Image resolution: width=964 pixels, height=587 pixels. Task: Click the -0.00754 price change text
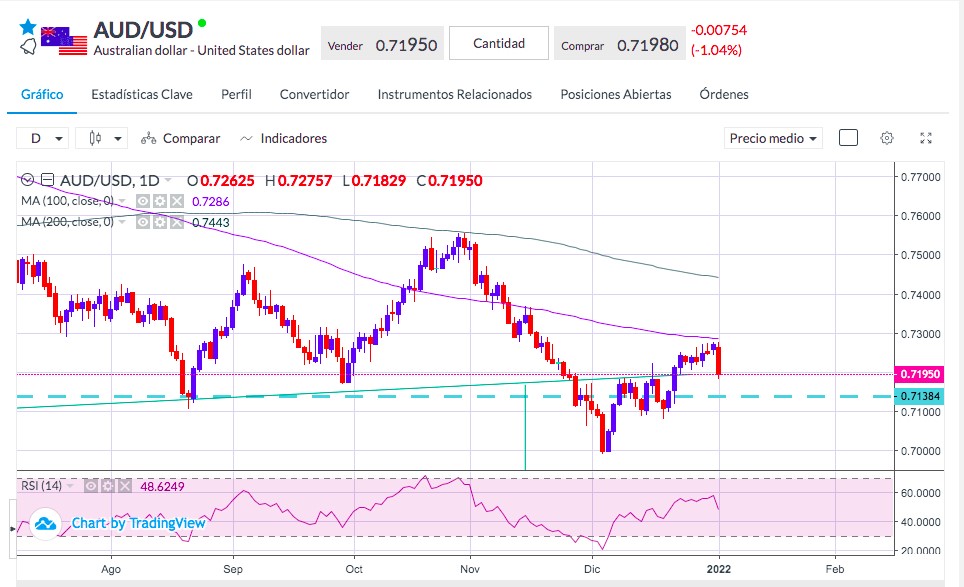click(719, 30)
